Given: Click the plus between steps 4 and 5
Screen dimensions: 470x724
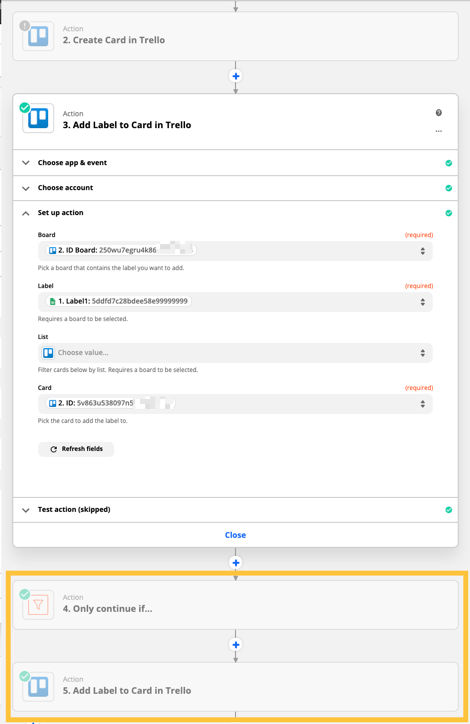Looking at the screenshot, I should point(235,645).
